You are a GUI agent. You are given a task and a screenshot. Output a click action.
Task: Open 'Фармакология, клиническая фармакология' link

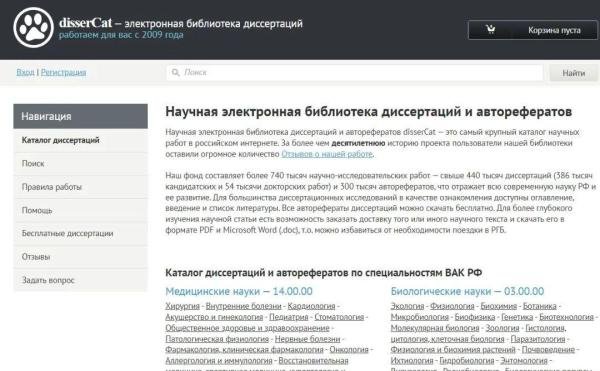(x=244, y=350)
